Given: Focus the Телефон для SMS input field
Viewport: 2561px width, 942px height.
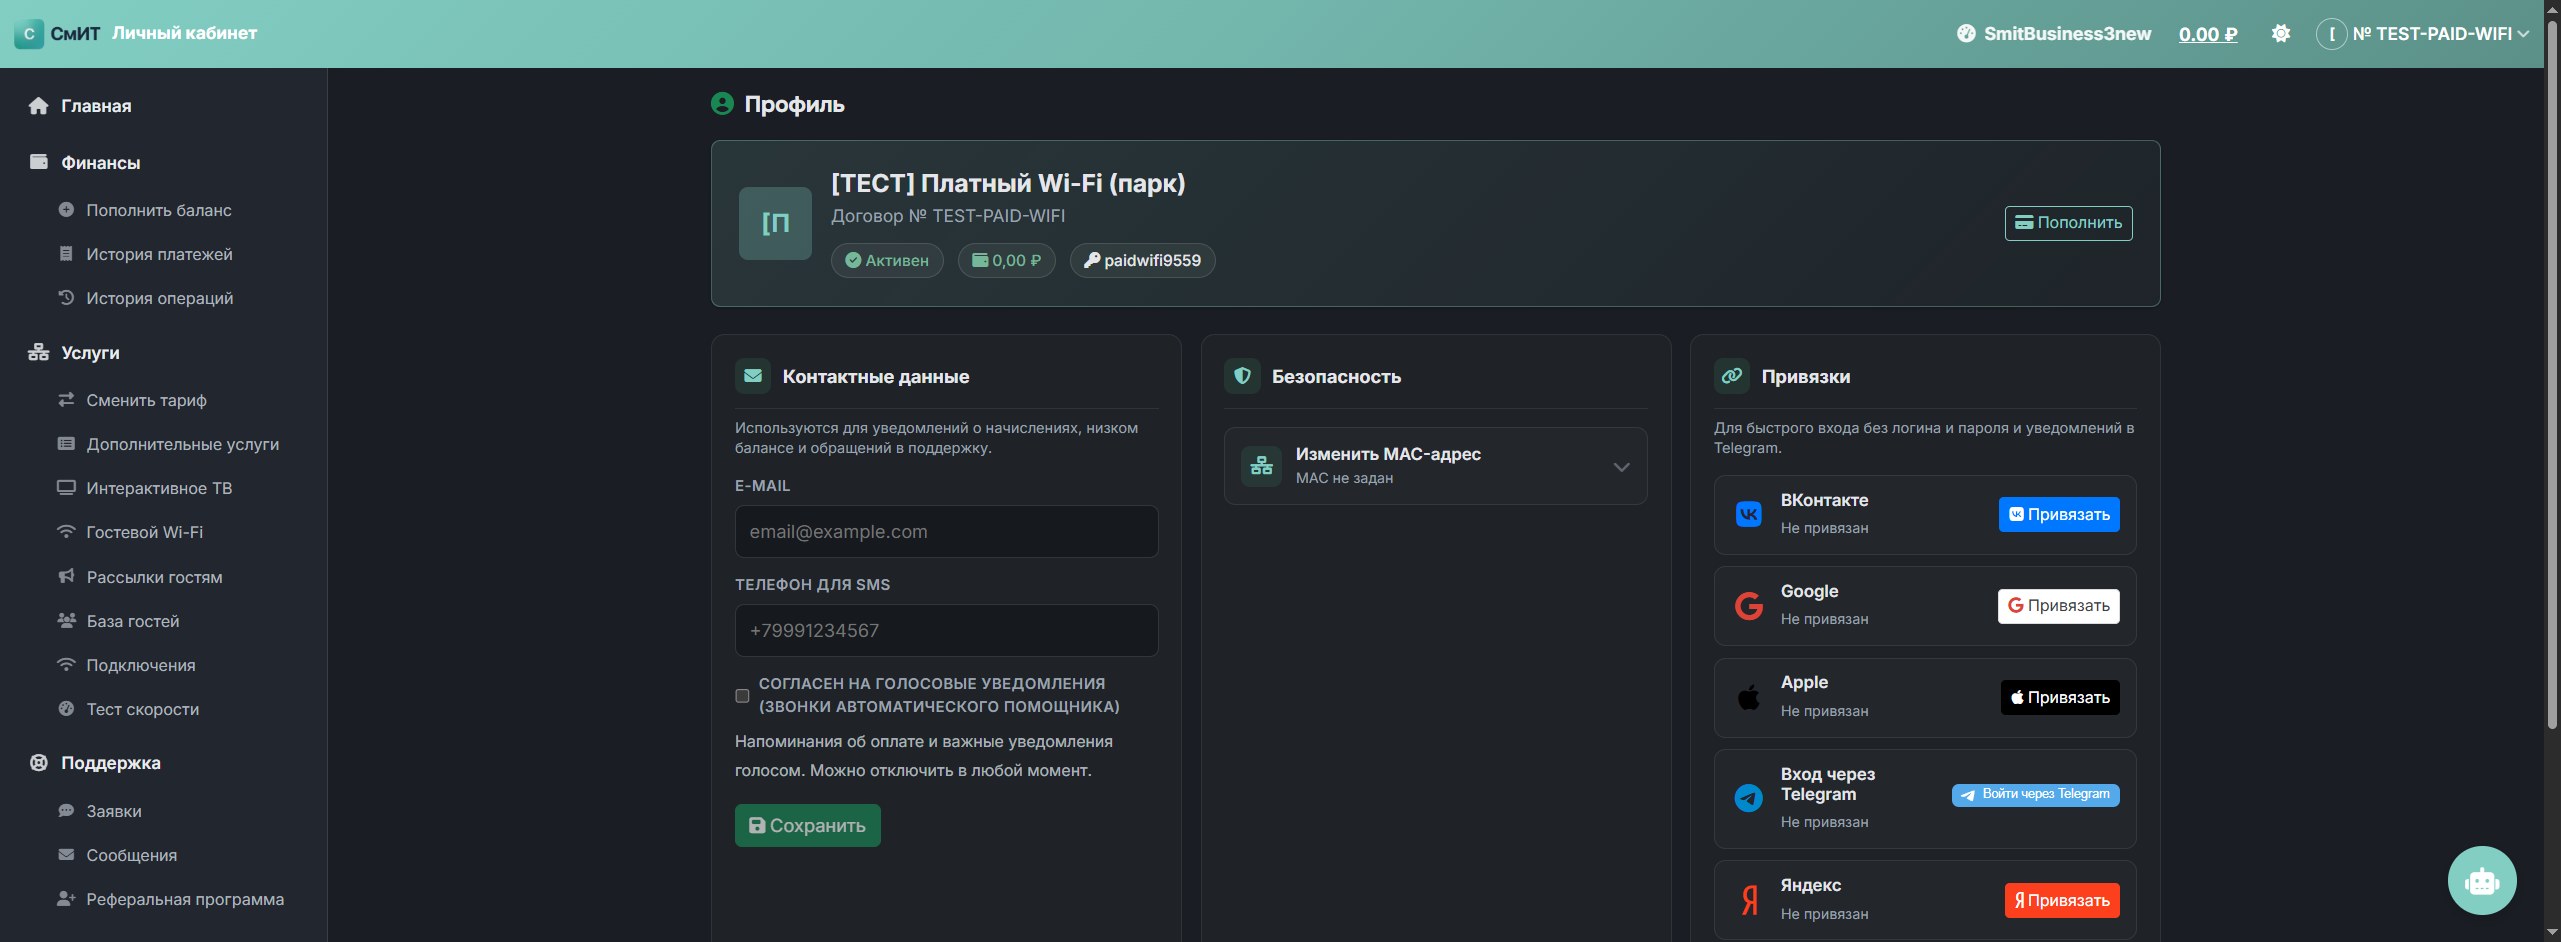Looking at the screenshot, I should [x=946, y=631].
